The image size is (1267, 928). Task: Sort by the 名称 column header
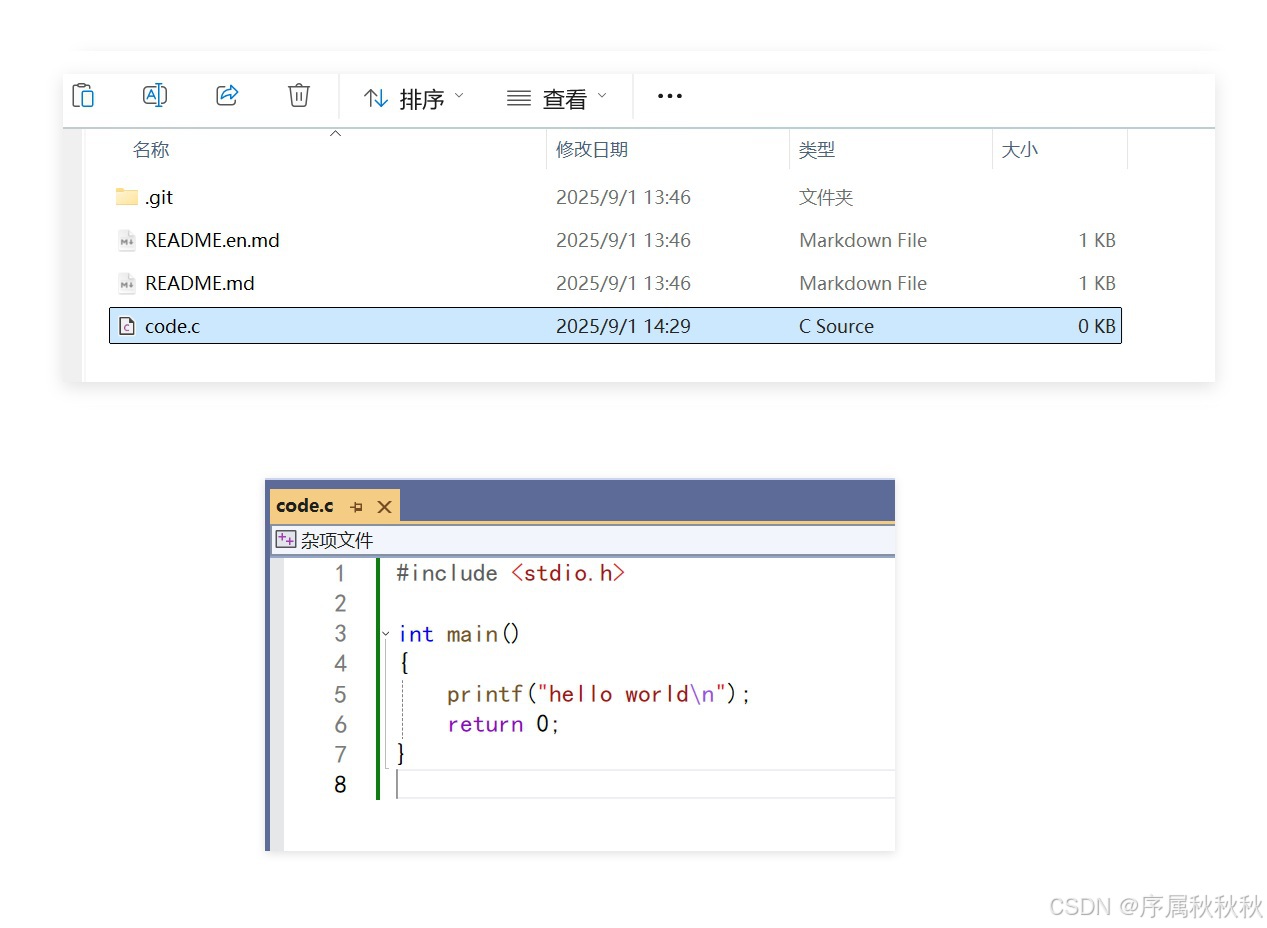click(151, 149)
